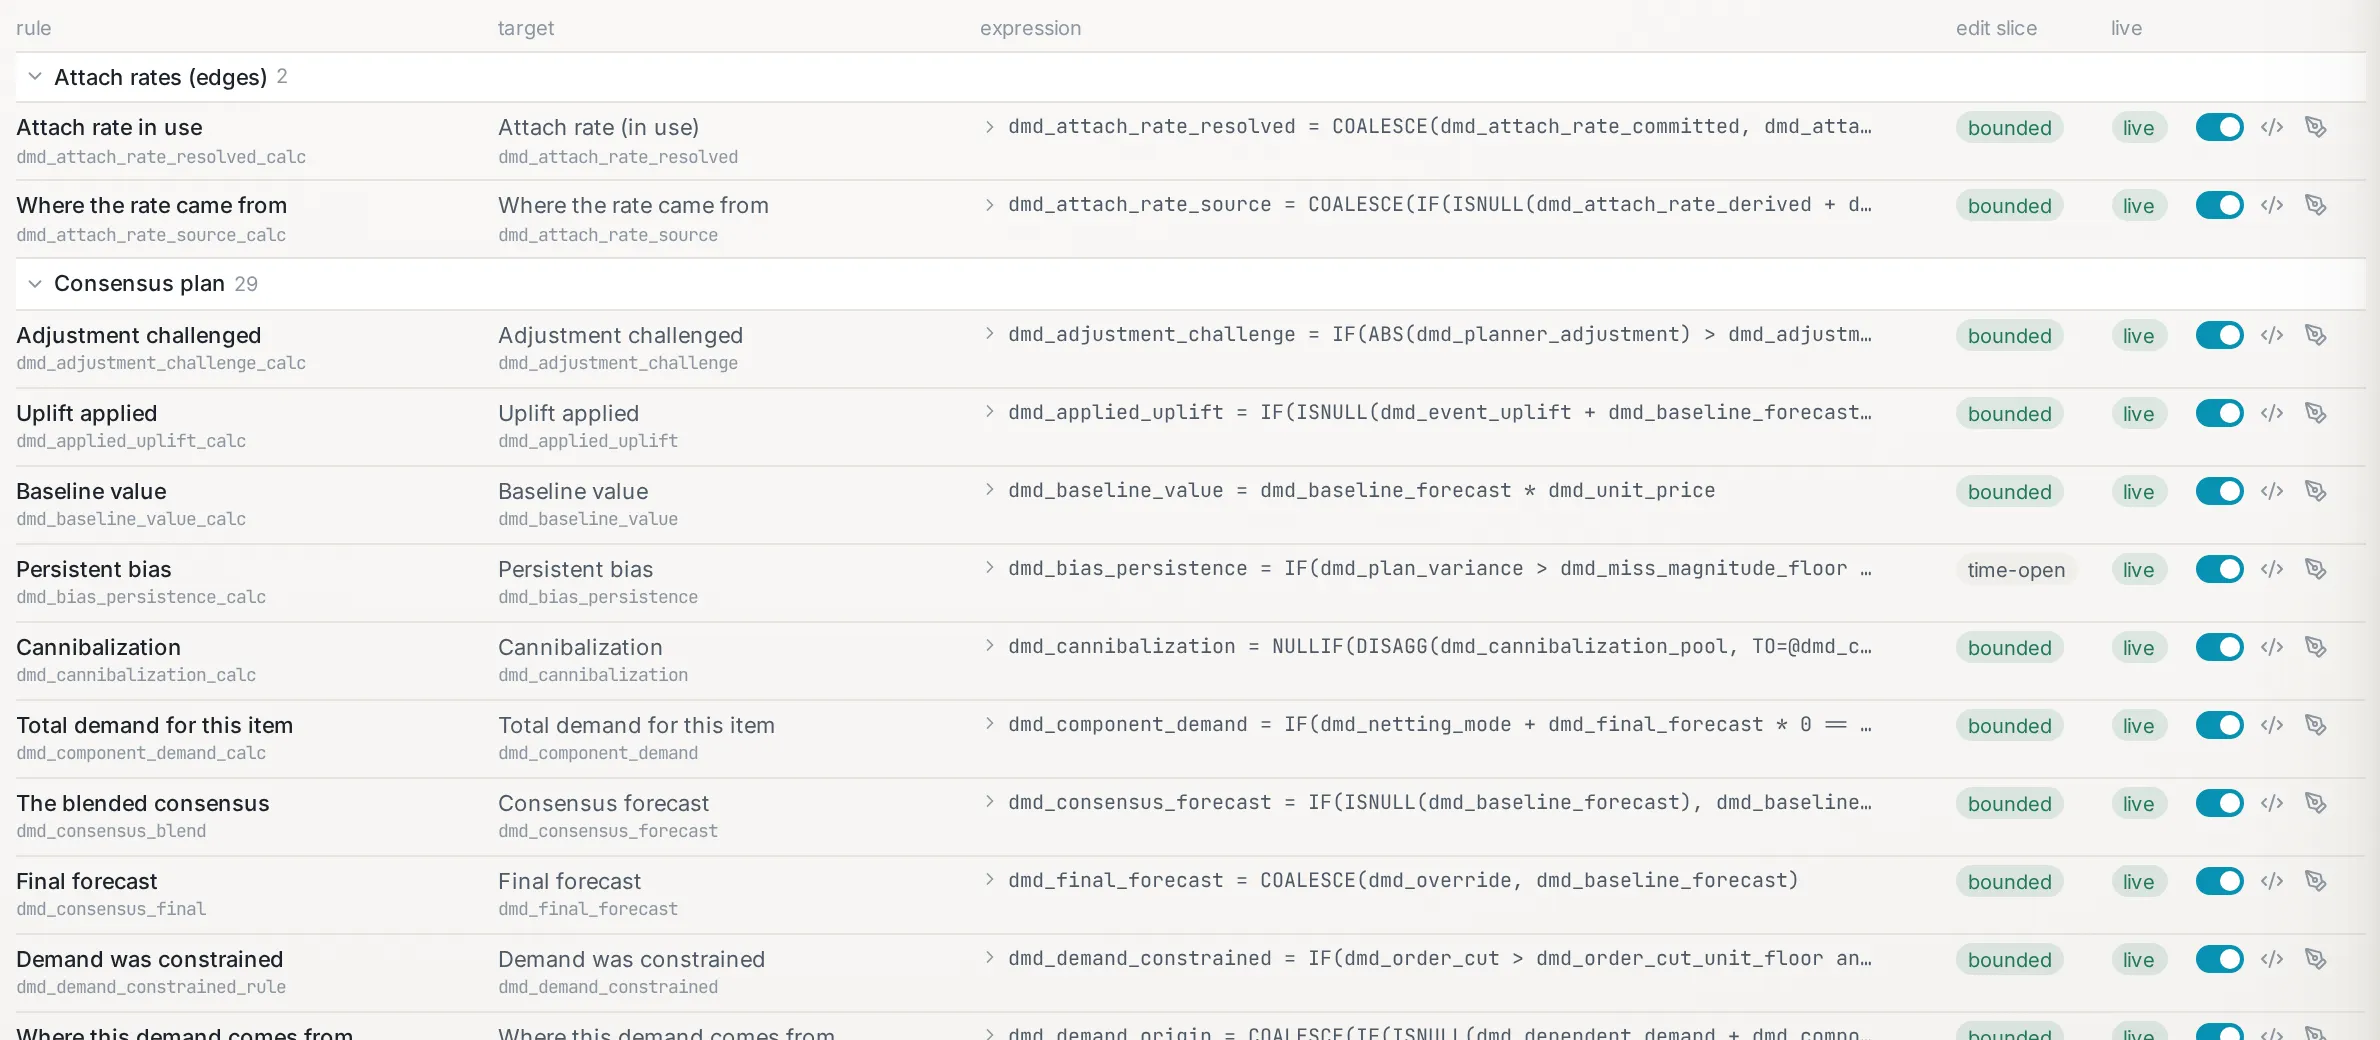Click the live column header
The image size is (2380, 1040).
click(2126, 28)
